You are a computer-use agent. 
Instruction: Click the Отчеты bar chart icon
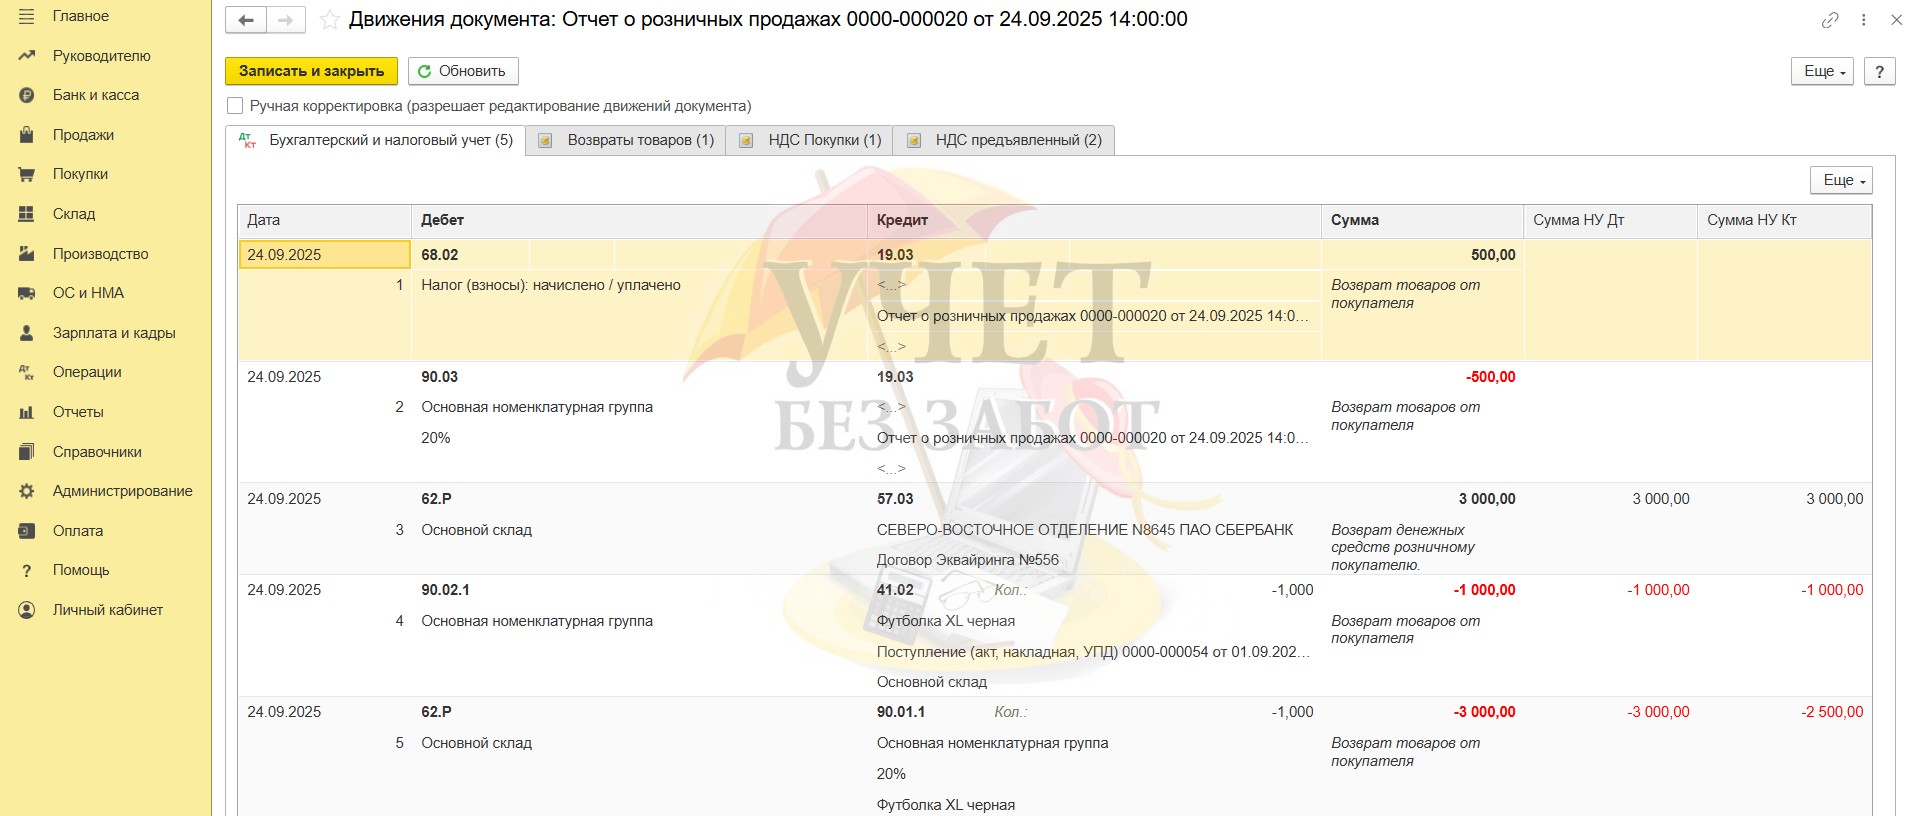(27, 412)
